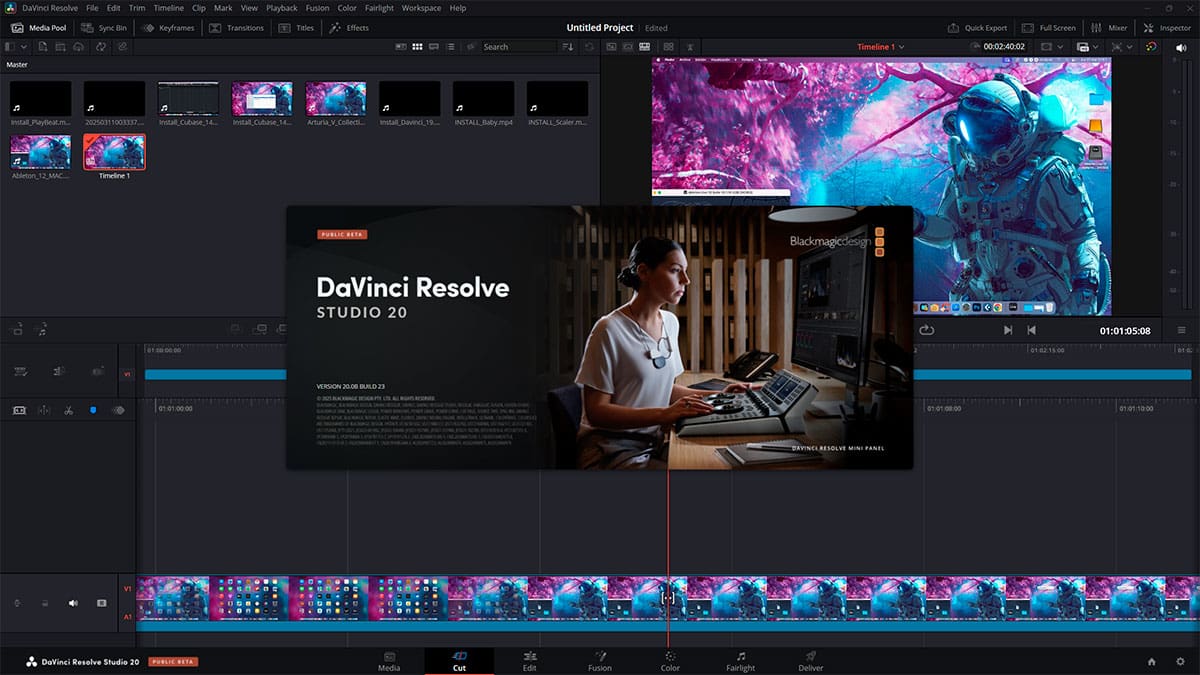This screenshot has height=675, width=1200.
Task: Open the timeline resolution dropdown
Action: [x=1087, y=47]
